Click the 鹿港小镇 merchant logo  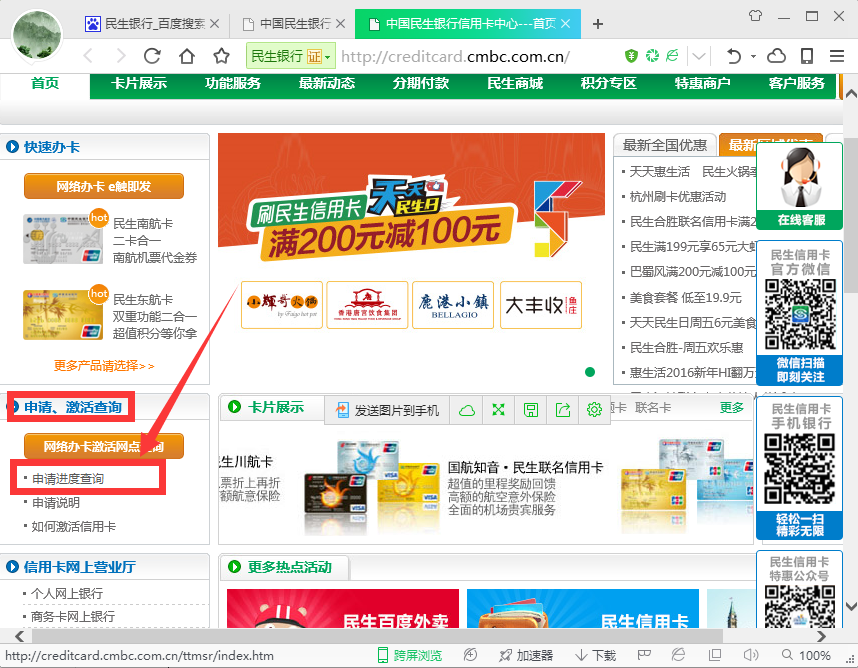(x=453, y=305)
